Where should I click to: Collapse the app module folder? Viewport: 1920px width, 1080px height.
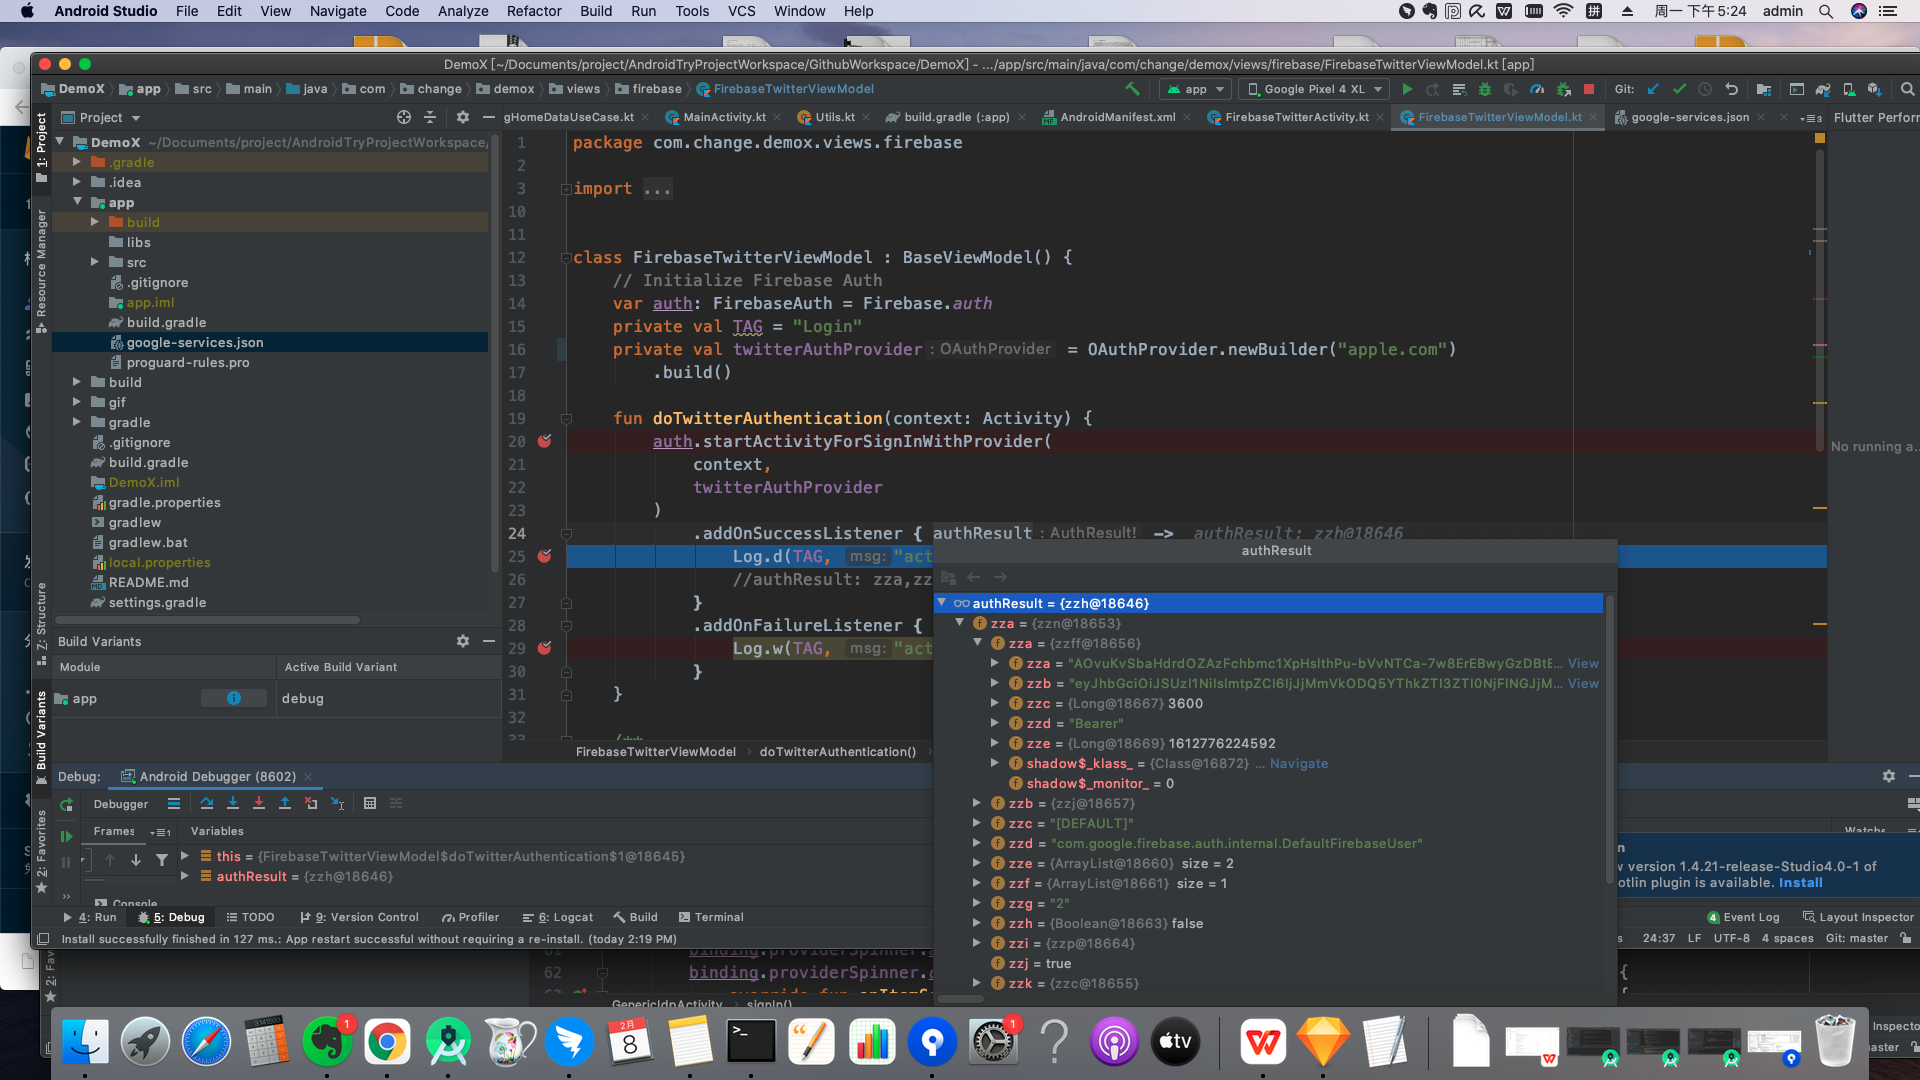77,202
